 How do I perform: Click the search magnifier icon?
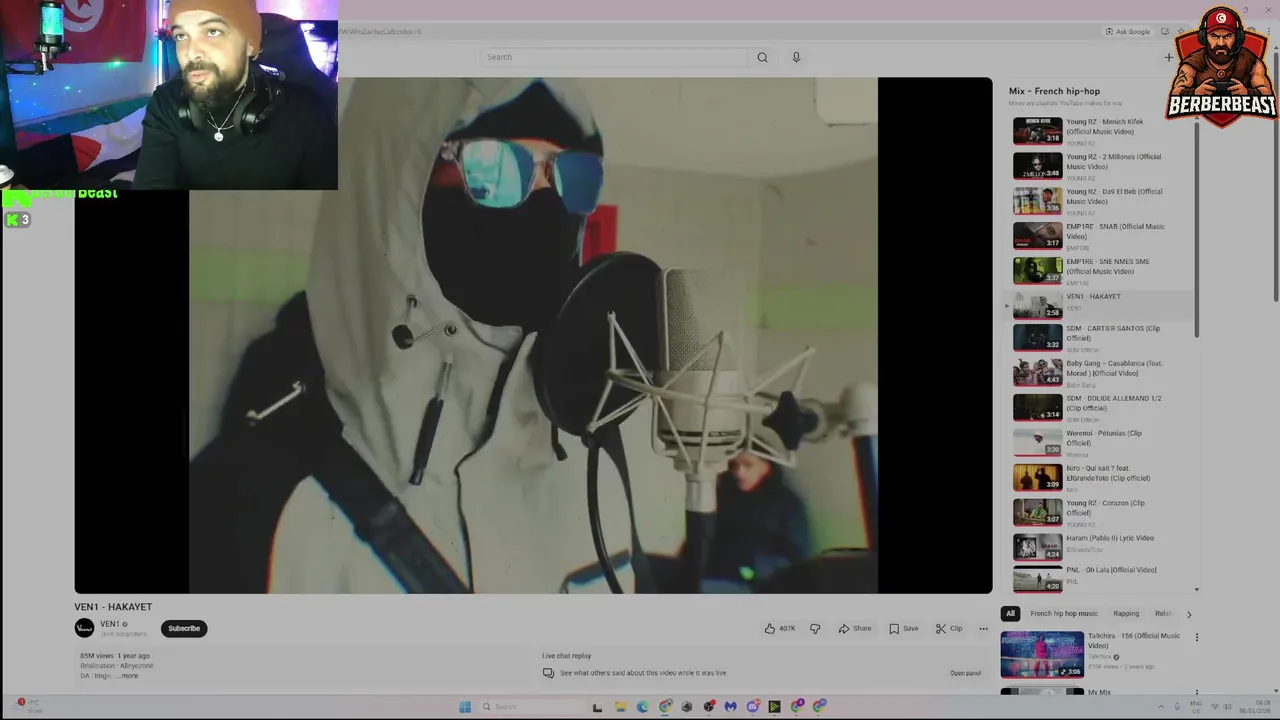762,57
